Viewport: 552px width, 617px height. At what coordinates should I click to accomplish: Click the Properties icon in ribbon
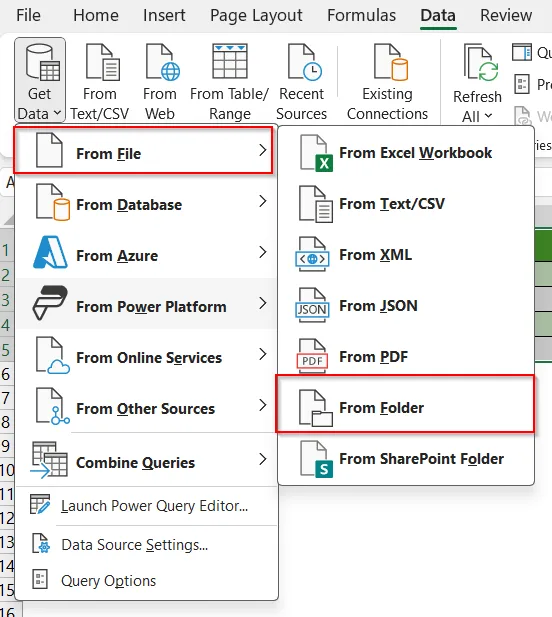(522, 84)
